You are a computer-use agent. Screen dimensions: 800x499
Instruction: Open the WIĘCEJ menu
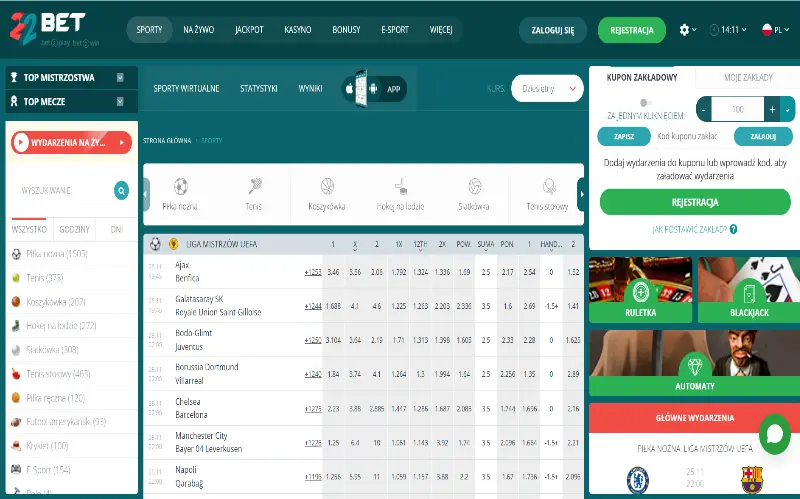point(441,30)
